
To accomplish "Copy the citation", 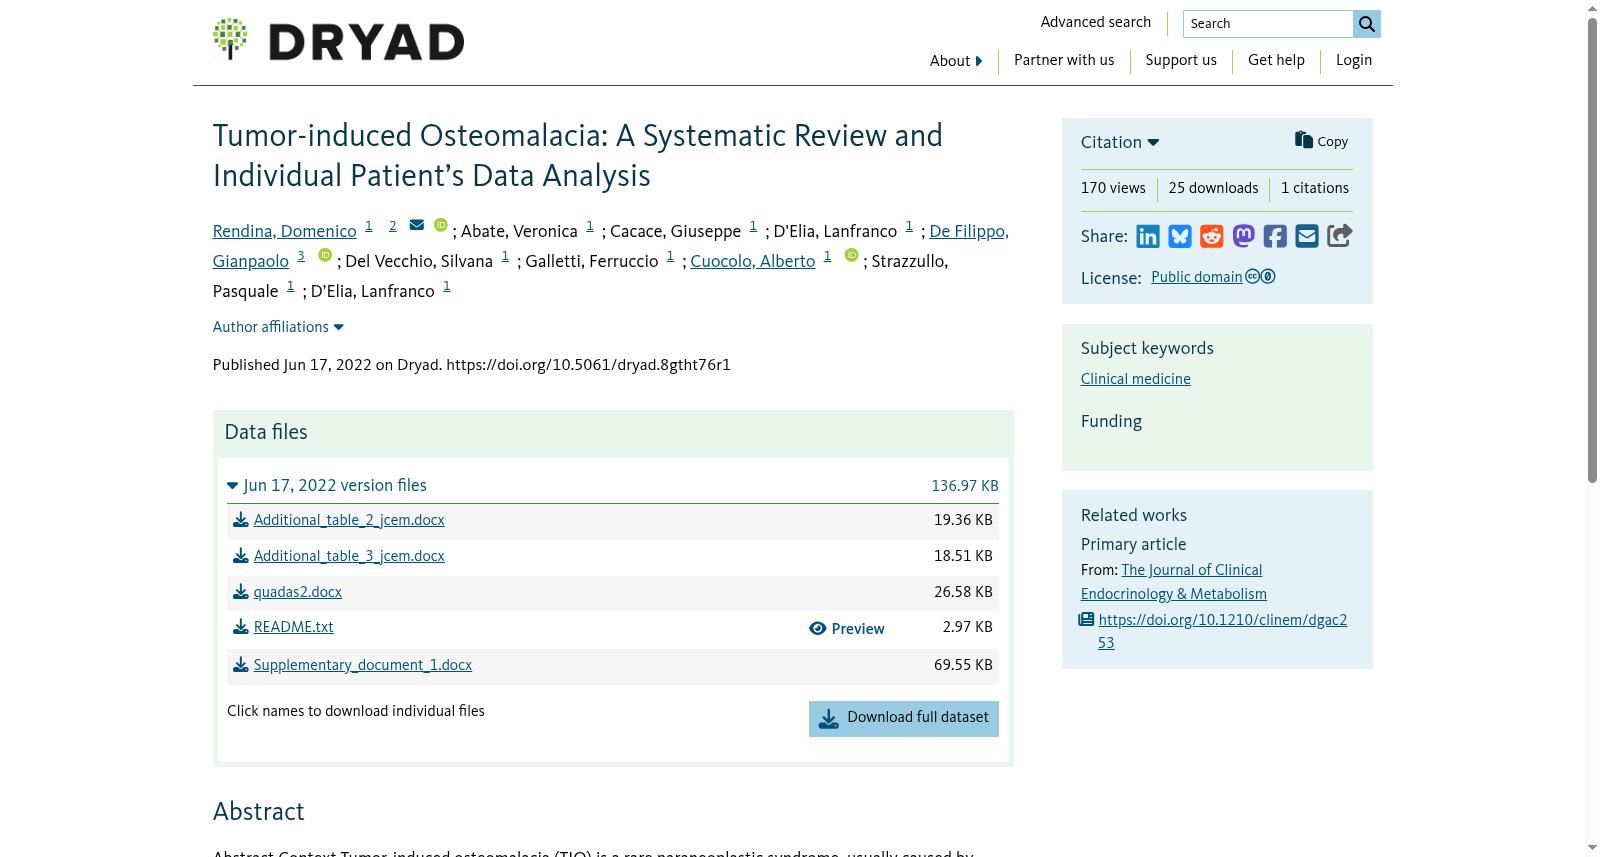I will 1322,141.
